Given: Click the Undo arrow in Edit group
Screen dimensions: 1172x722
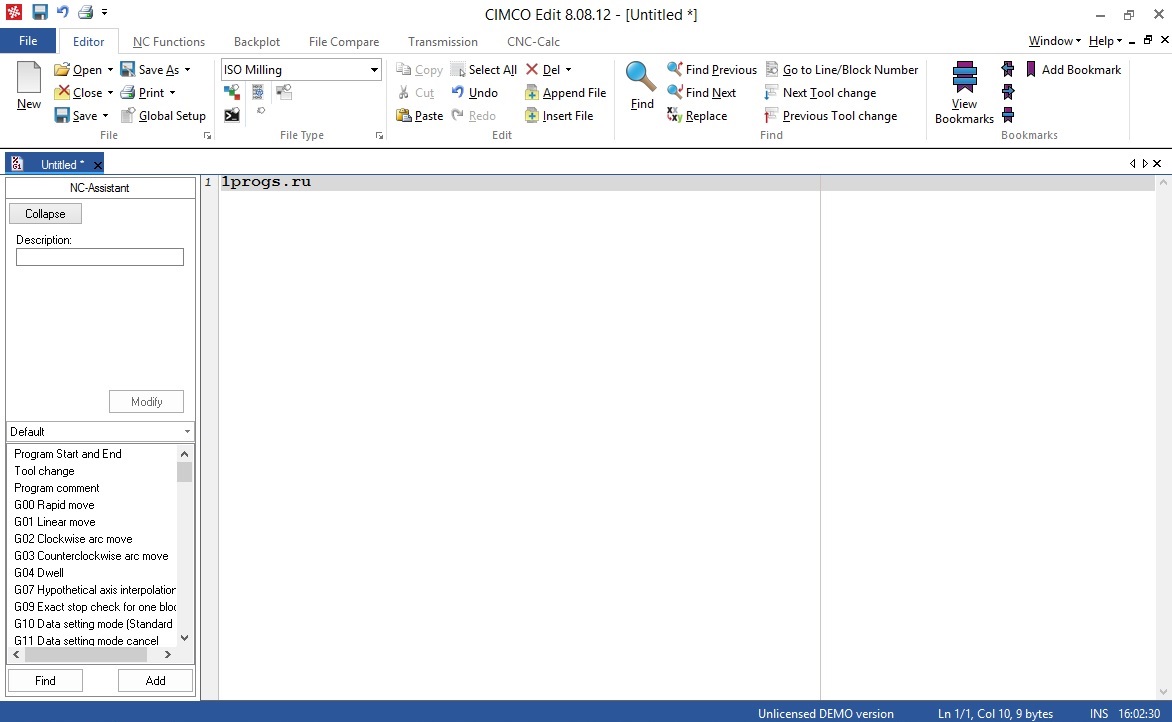Looking at the screenshot, I should pyautogui.click(x=457, y=92).
